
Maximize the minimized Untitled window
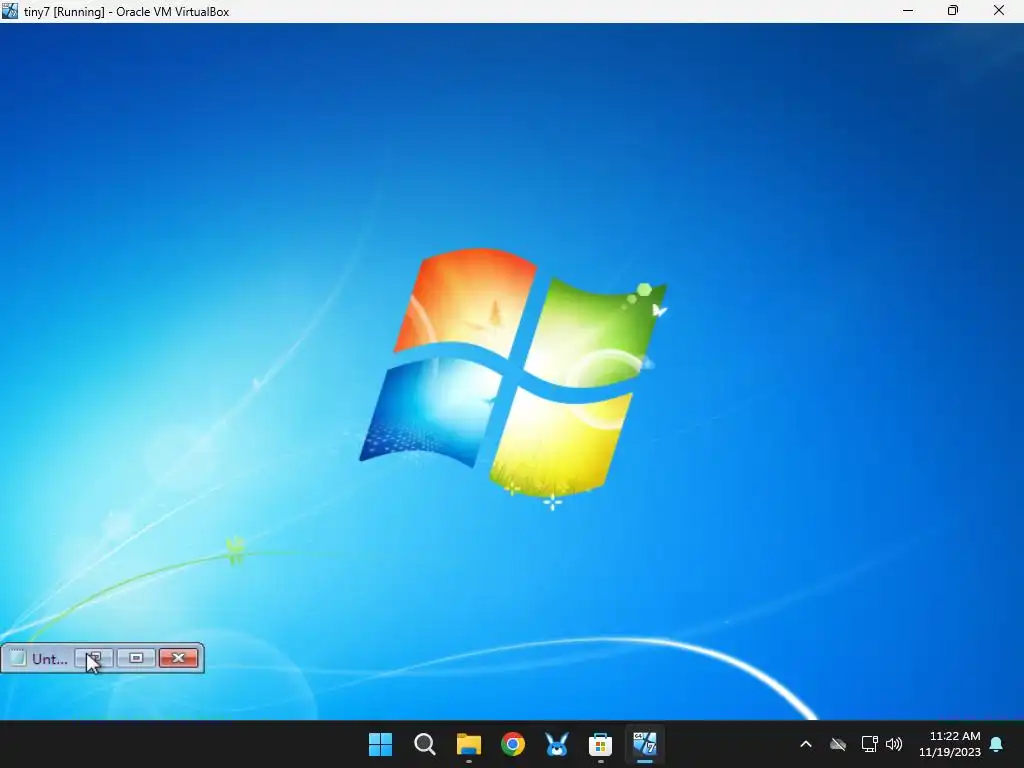[x=136, y=658]
